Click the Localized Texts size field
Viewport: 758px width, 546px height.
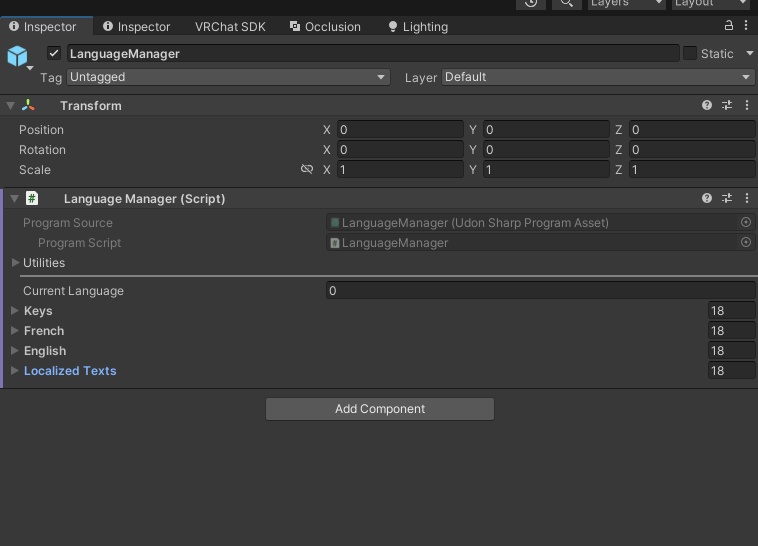point(731,370)
